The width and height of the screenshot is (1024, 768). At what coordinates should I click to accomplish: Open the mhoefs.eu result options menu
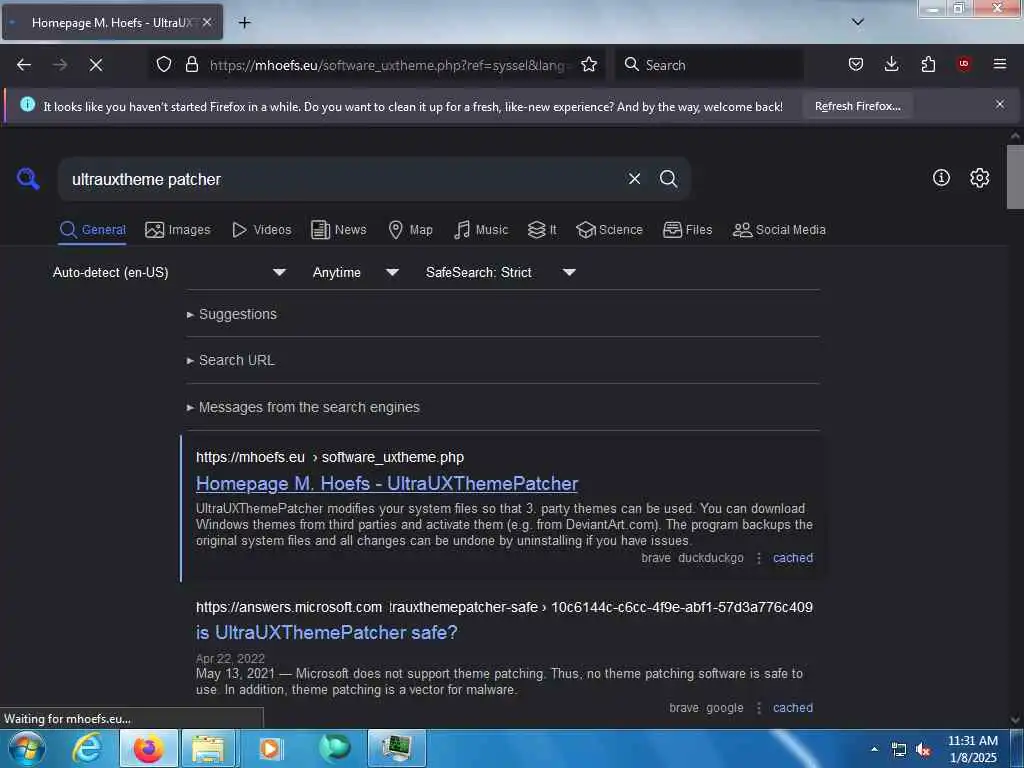758,558
